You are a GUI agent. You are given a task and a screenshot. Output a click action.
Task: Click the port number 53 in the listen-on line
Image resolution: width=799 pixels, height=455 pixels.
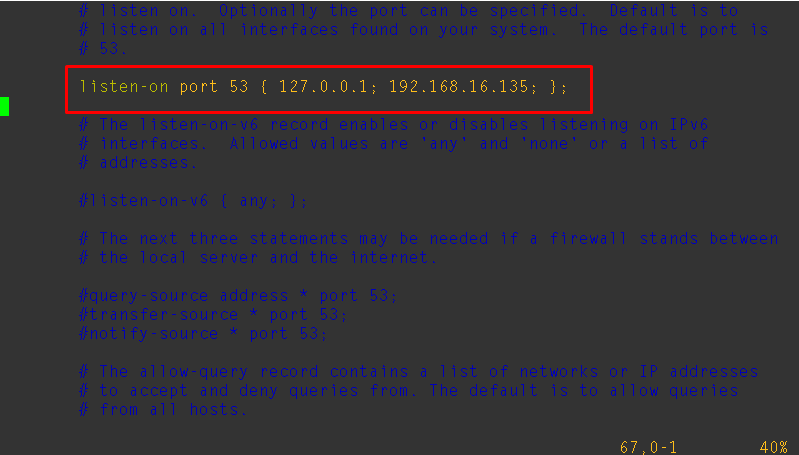tap(238, 87)
